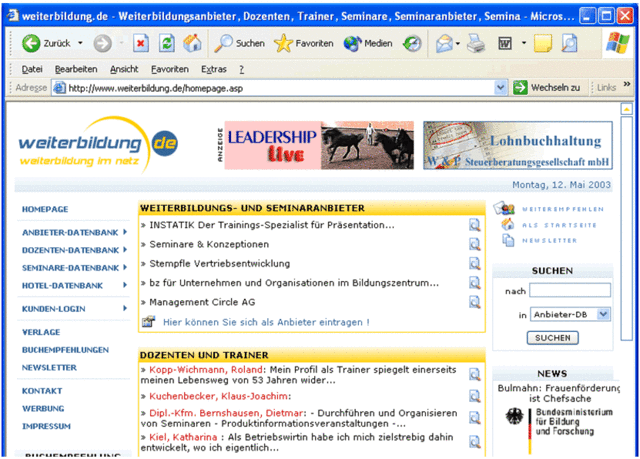Viewport: 640px width, 459px height.
Task: Open the Anbieter-DB search category dropdown
Action: 603,314
